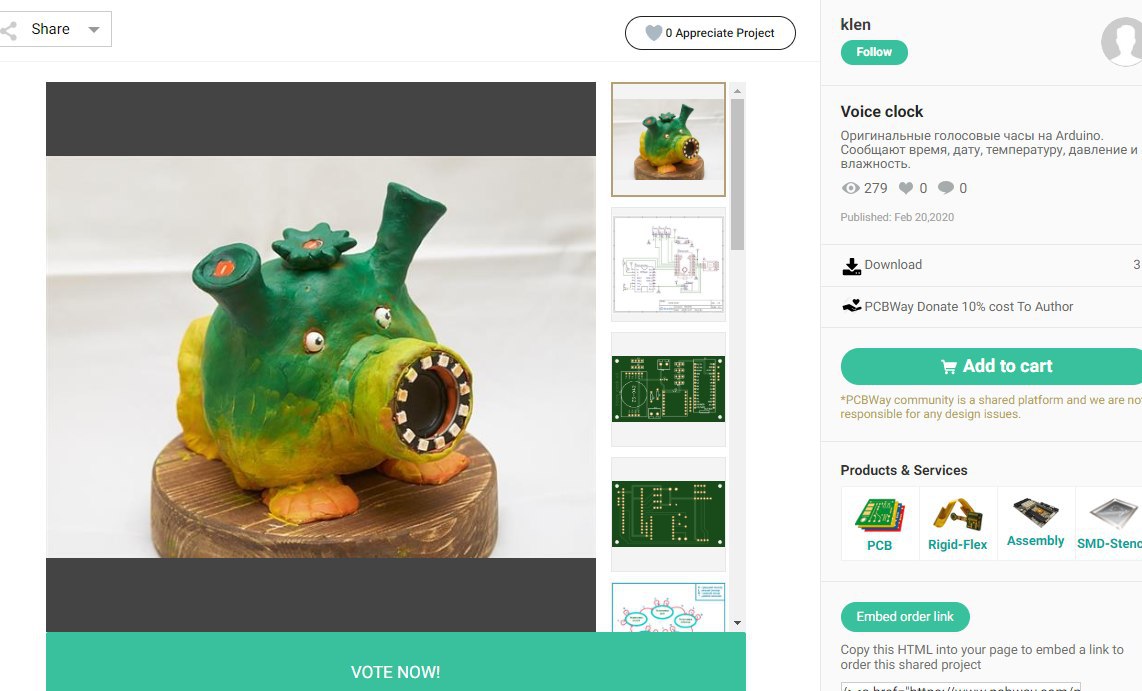Click the likes heart icon under description
This screenshot has height=691, width=1142.
(905, 188)
